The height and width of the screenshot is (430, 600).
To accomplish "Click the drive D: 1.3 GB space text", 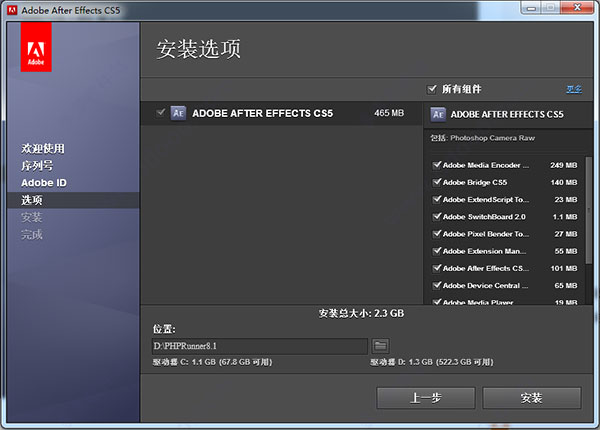I will [432, 362].
